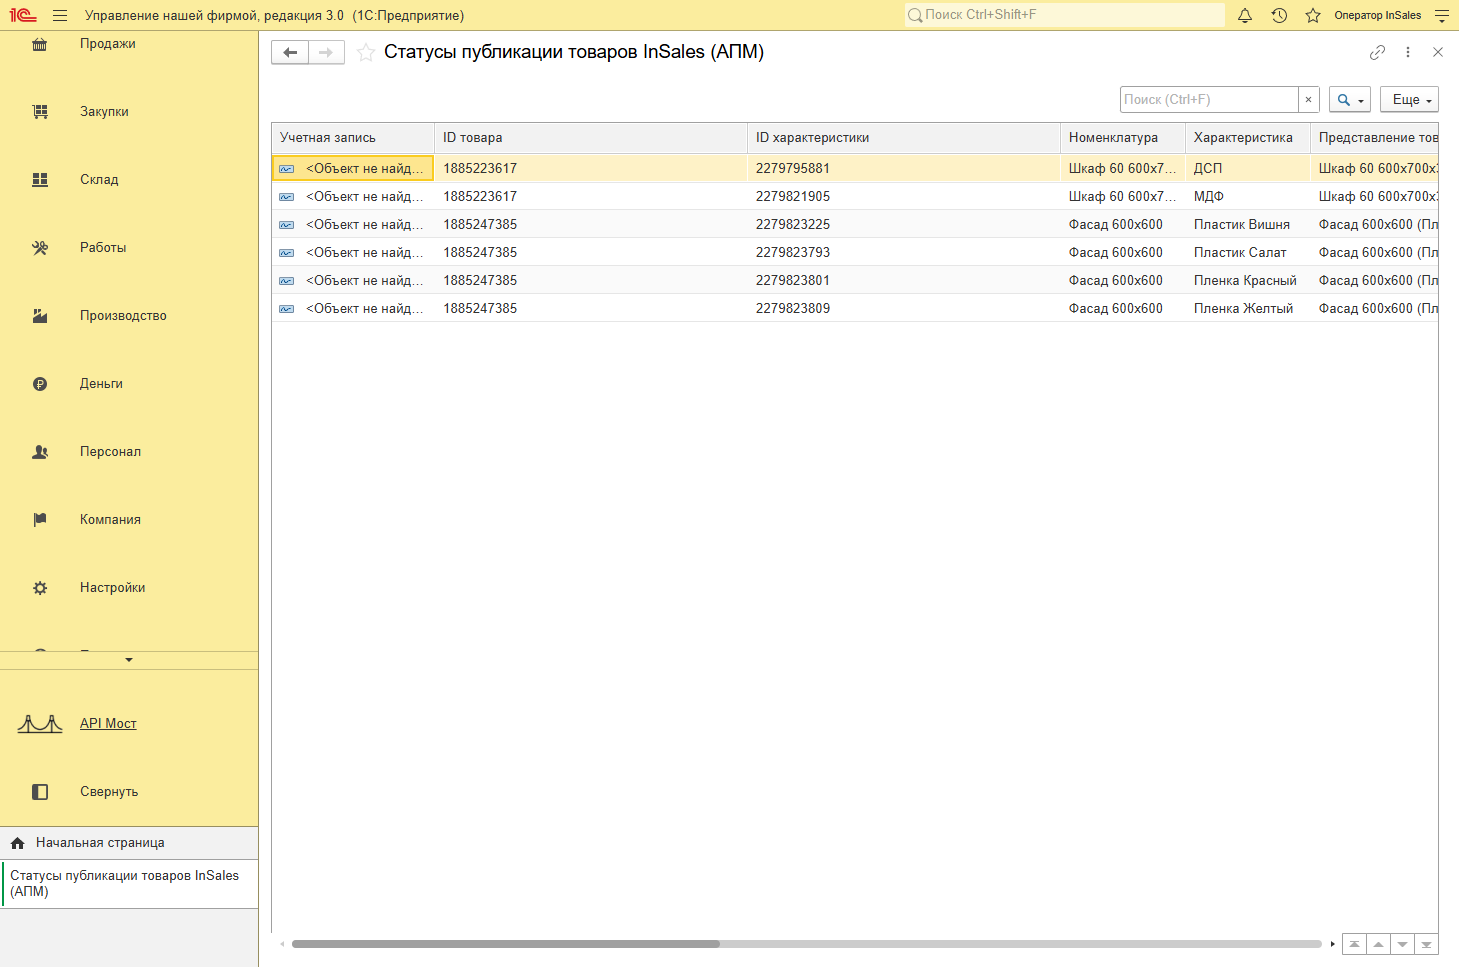
Task: Move down one page in list
Action: [x=1402, y=944]
